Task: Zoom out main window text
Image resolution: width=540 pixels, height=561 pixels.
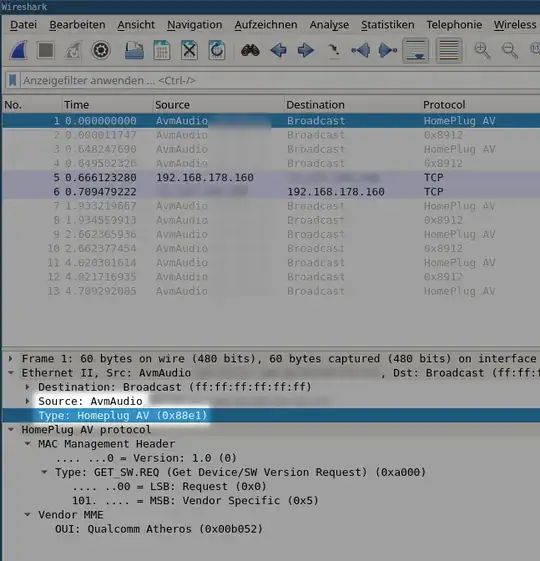Action: click(x=510, y=50)
